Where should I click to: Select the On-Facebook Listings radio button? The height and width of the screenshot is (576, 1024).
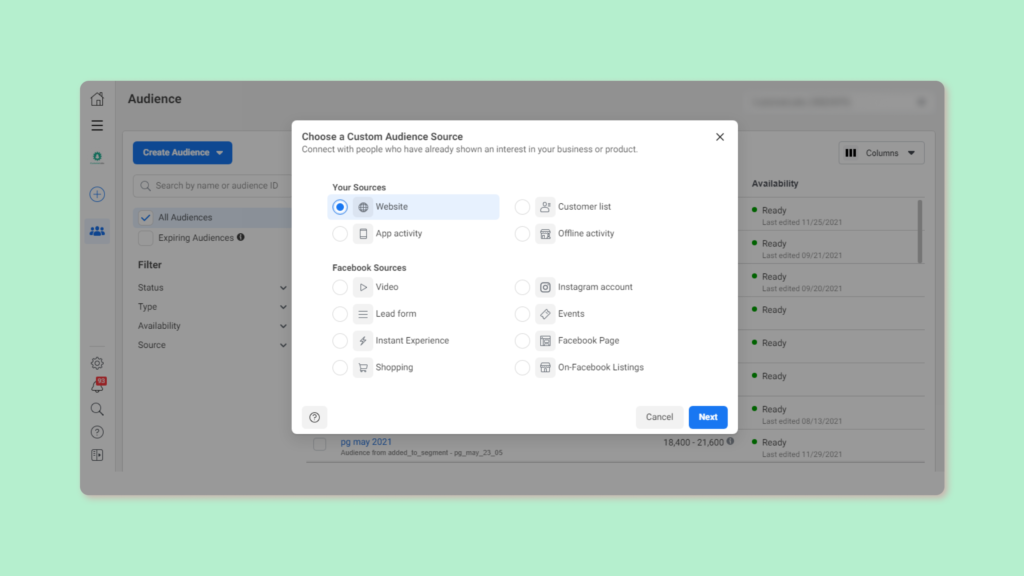(x=522, y=368)
